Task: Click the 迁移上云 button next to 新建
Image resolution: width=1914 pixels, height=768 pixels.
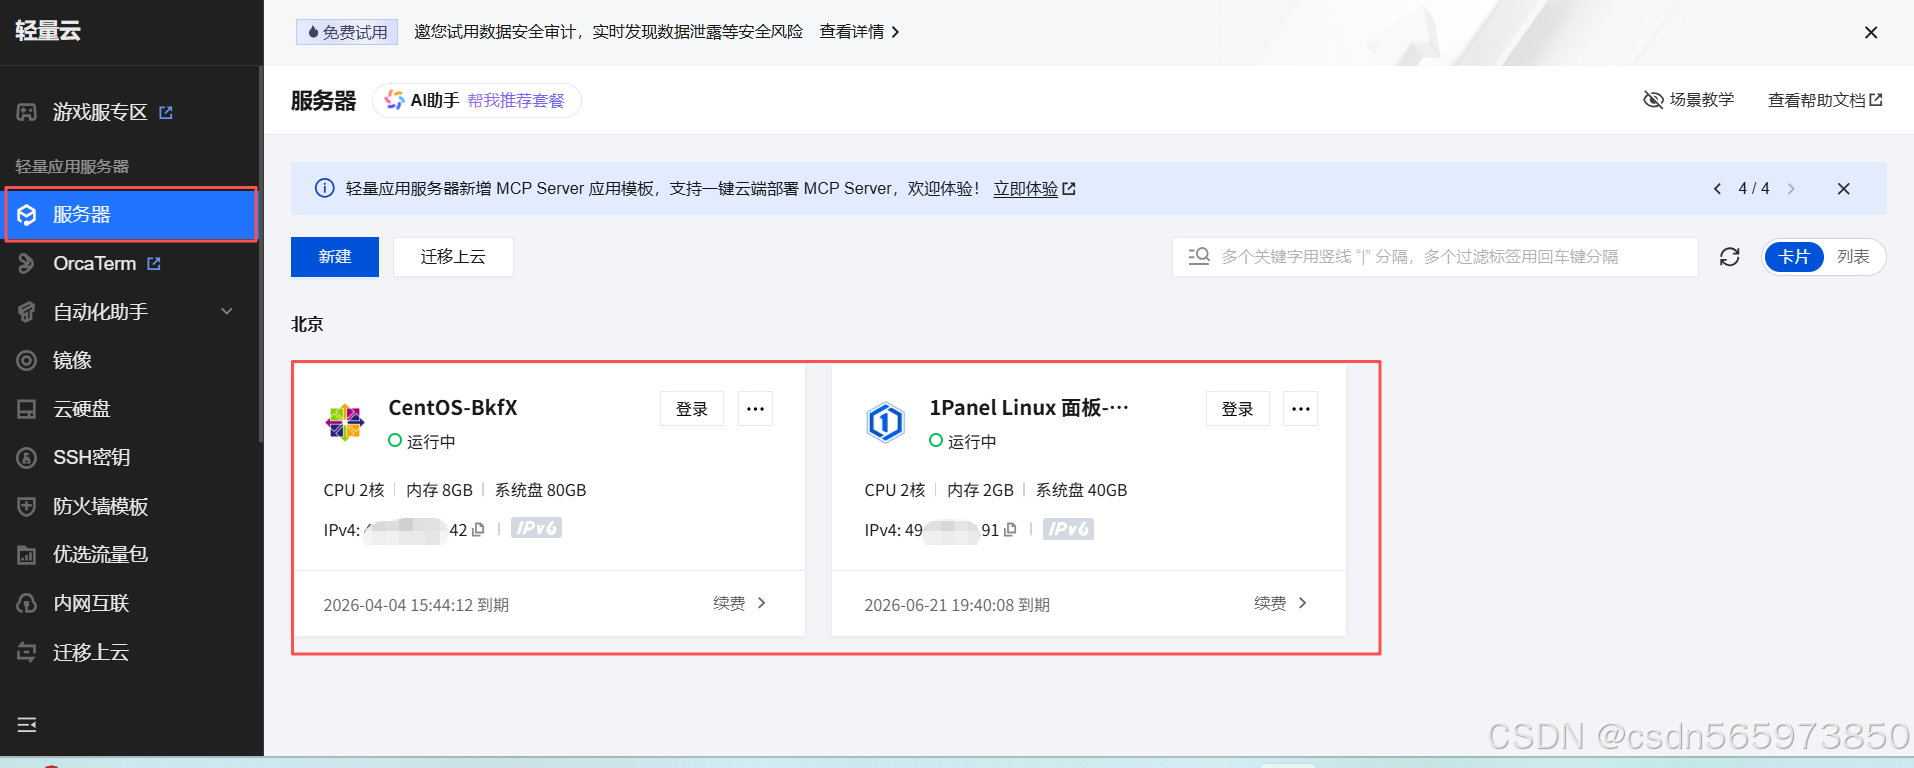Action: [x=453, y=257]
